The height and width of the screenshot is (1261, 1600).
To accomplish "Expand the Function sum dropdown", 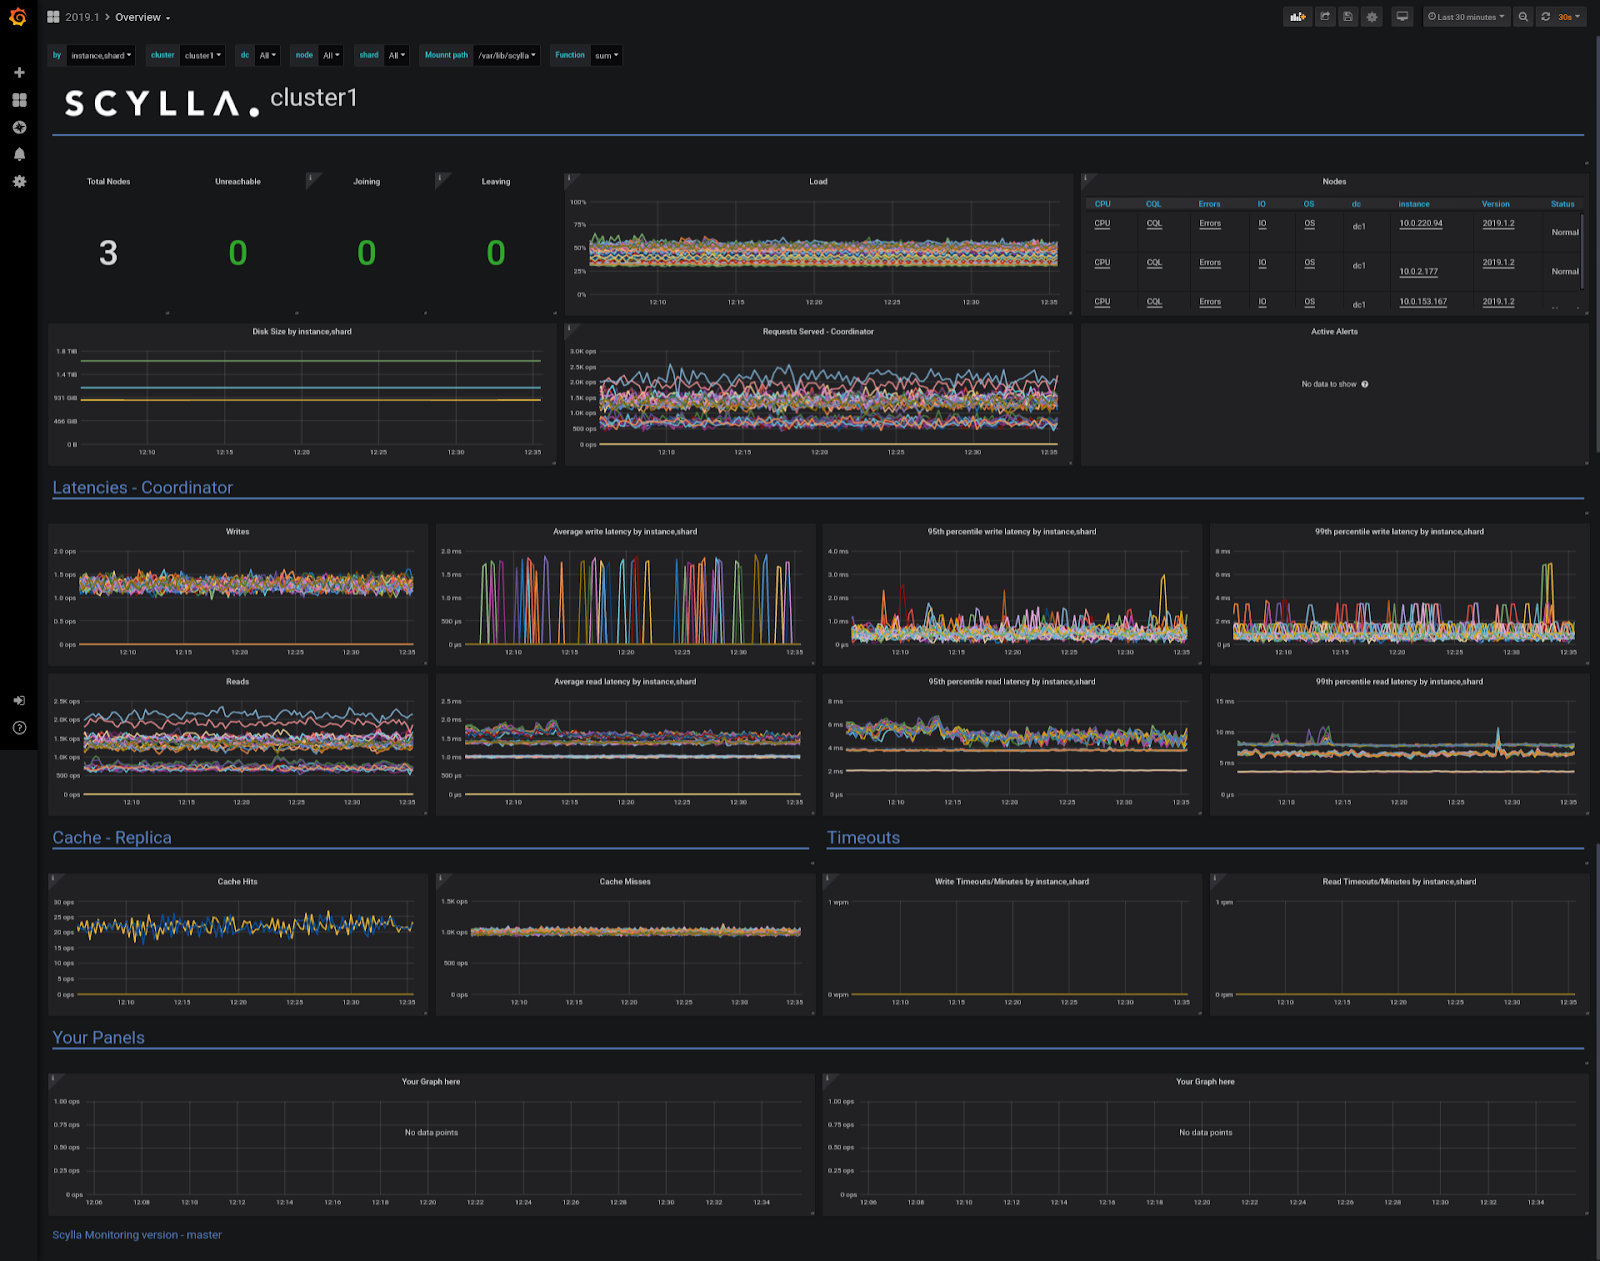I will click(606, 56).
